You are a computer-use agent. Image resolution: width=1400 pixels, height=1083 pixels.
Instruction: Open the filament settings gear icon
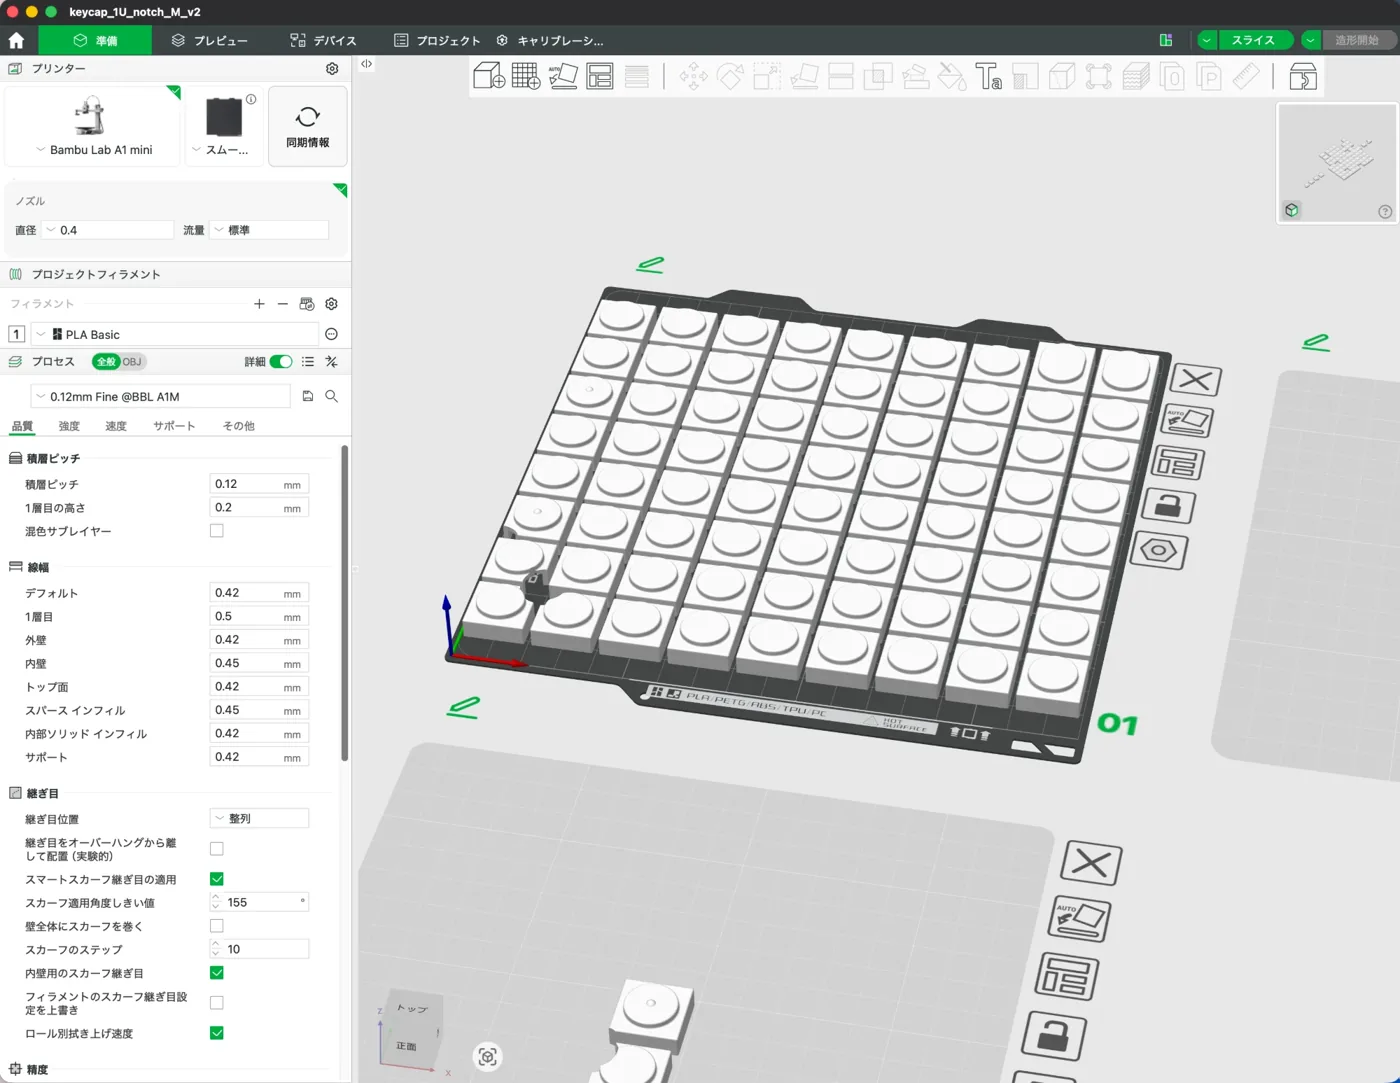pyautogui.click(x=332, y=304)
